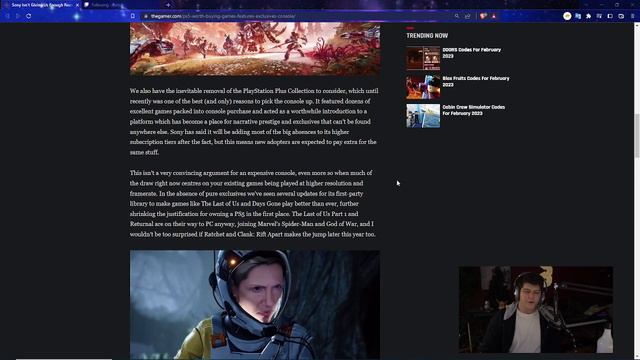Screen dimensions: 640x360
Task: Go back to the previous page
Action: pyautogui.click(x=7, y=16)
